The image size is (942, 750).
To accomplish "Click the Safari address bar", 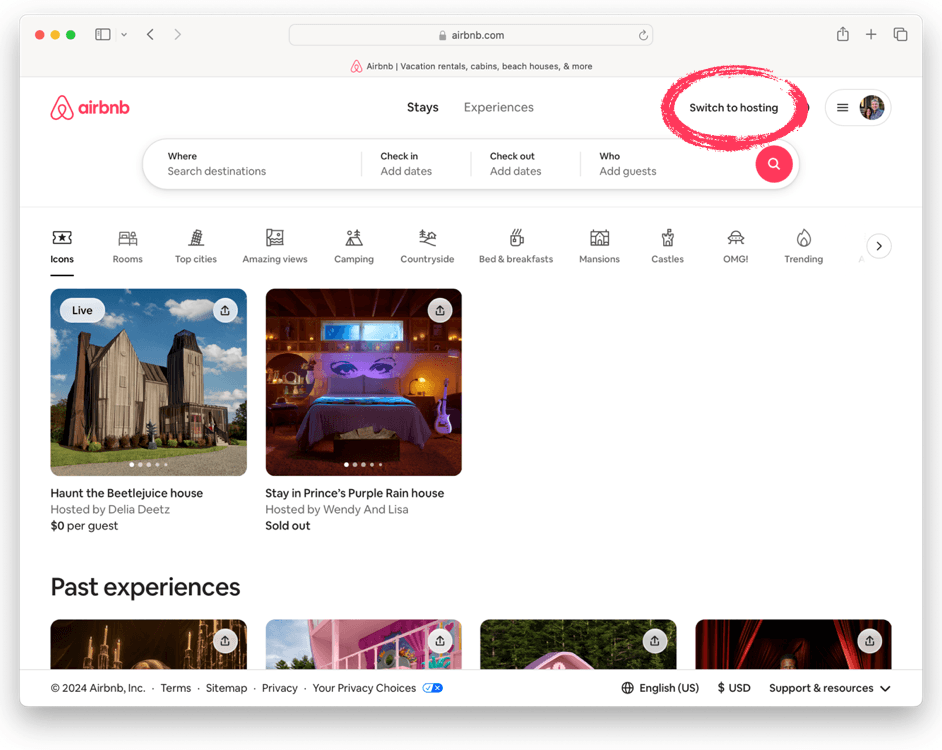I will click(470, 35).
